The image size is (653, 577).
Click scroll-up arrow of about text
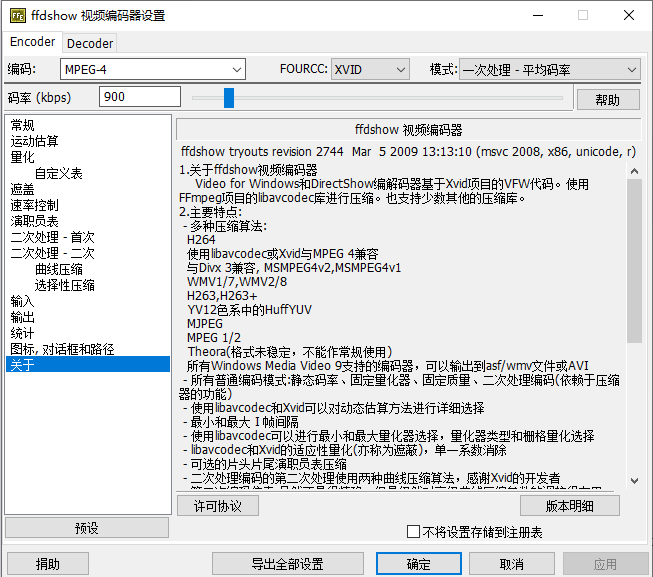click(634, 171)
